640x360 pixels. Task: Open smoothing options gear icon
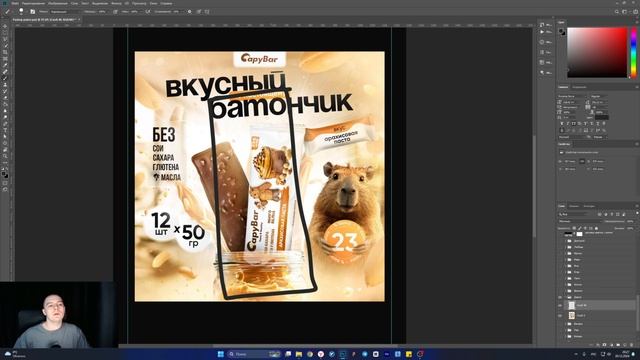tap(189, 12)
